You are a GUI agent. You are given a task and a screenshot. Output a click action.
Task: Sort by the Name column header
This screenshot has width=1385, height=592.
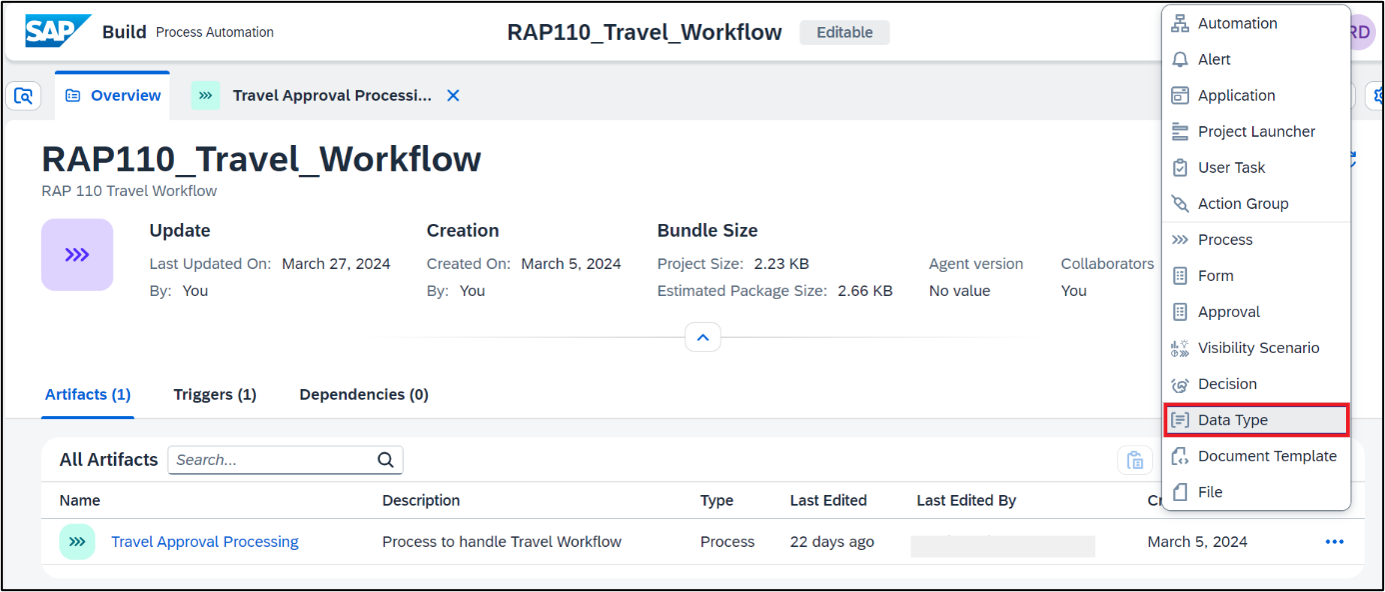[x=80, y=501]
